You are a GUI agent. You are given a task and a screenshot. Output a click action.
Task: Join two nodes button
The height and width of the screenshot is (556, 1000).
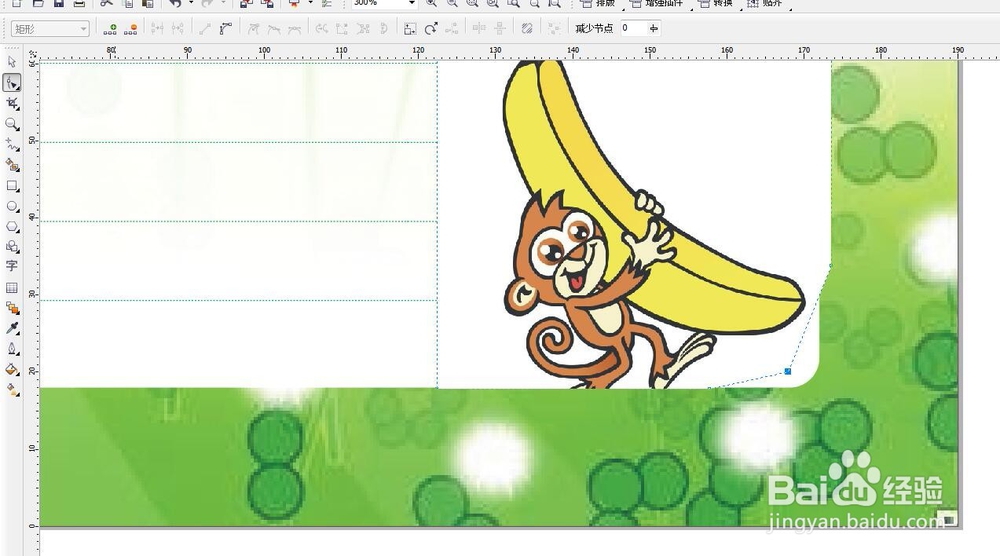[158, 29]
